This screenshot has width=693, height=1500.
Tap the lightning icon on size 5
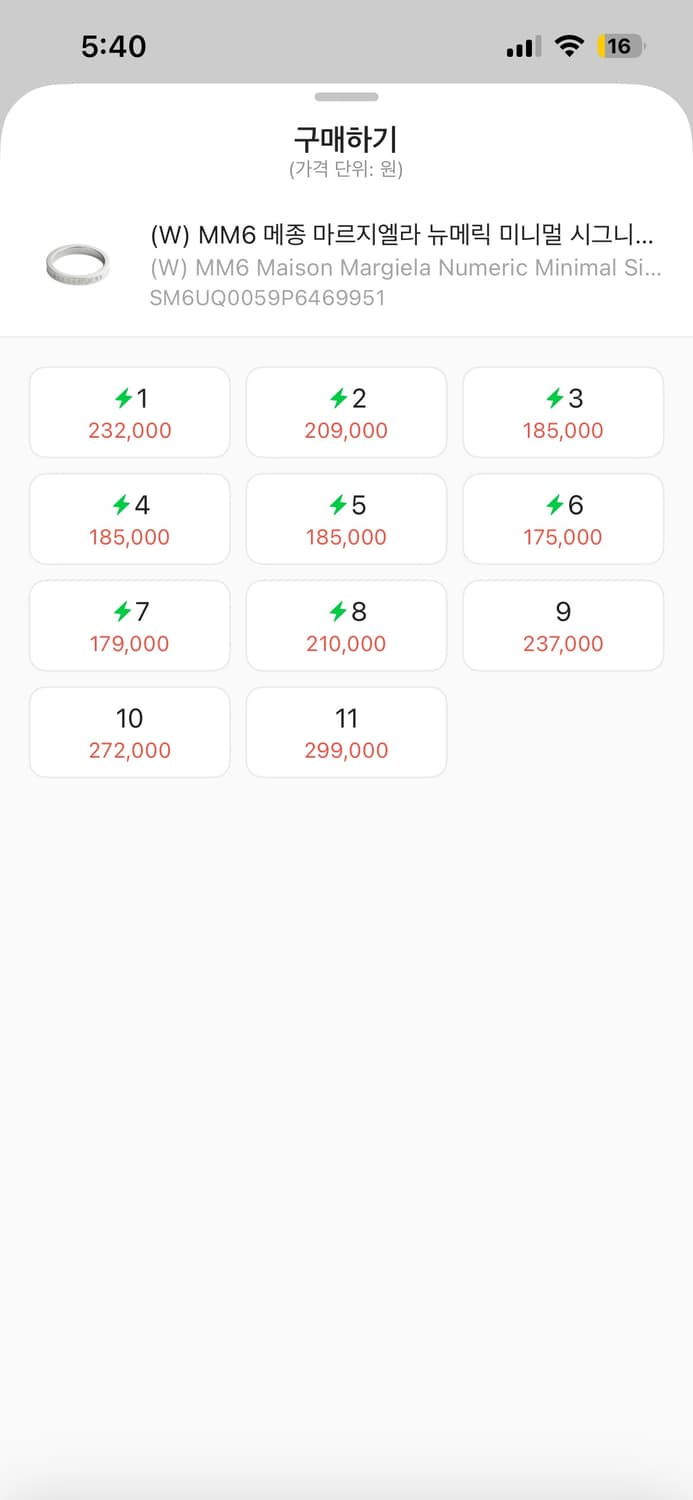pyautogui.click(x=339, y=506)
